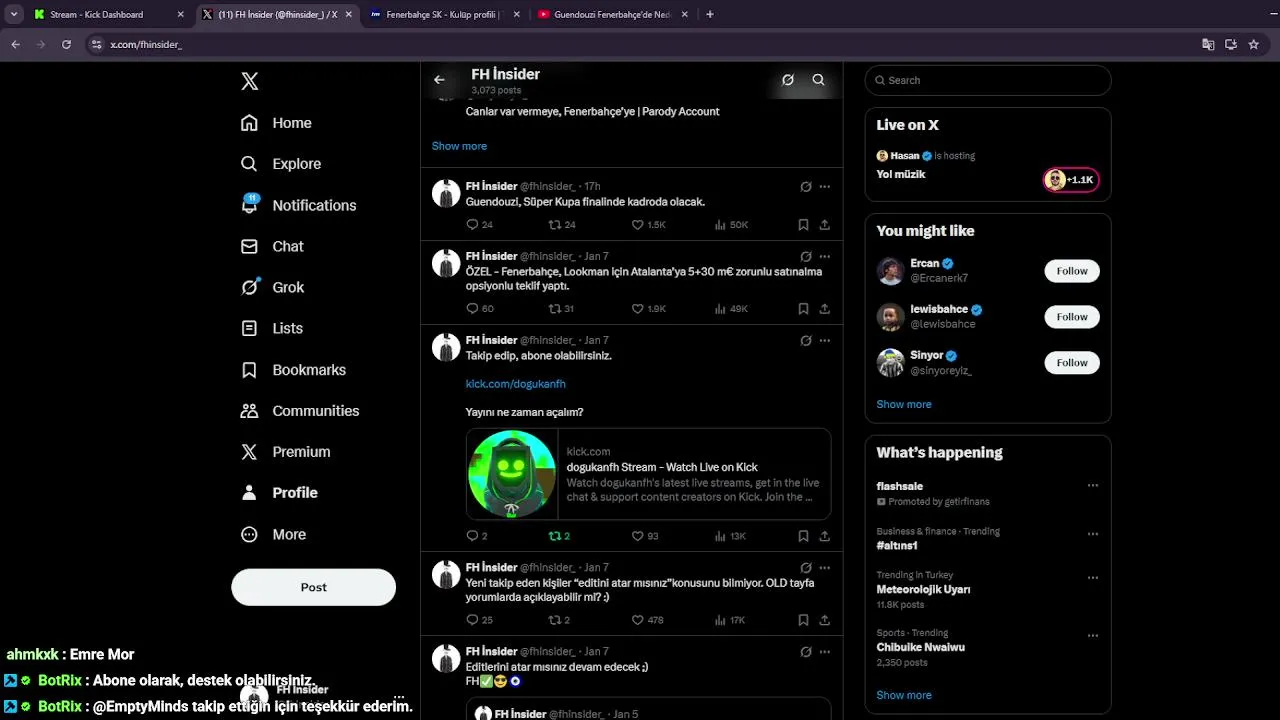Open the Meteorolojik Uyarı trend
Image resolution: width=1280 pixels, height=720 pixels.
(x=923, y=590)
